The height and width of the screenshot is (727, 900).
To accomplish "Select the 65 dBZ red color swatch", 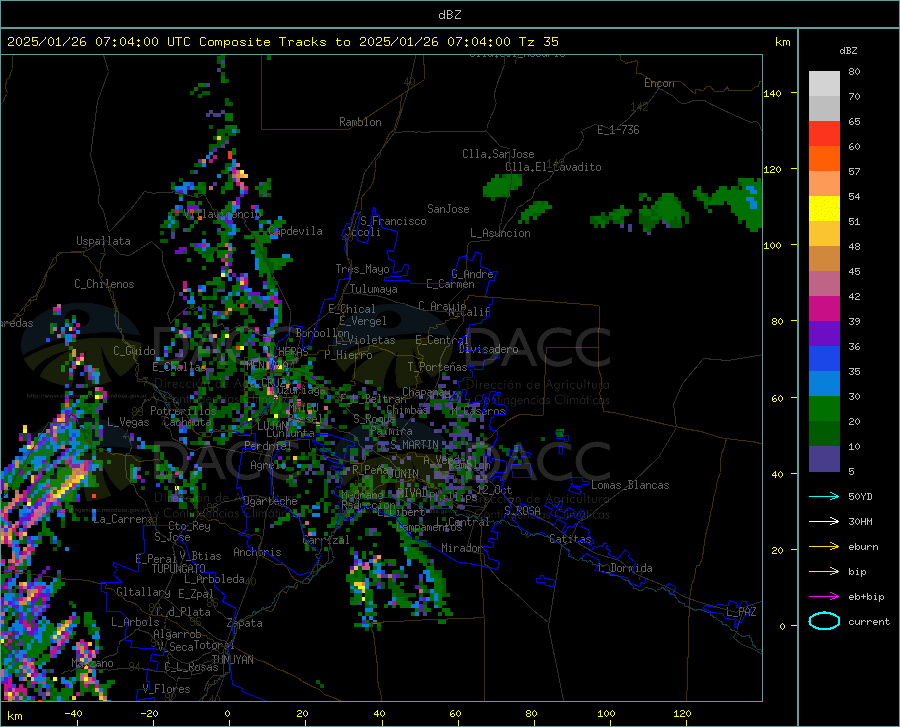I will click(824, 134).
